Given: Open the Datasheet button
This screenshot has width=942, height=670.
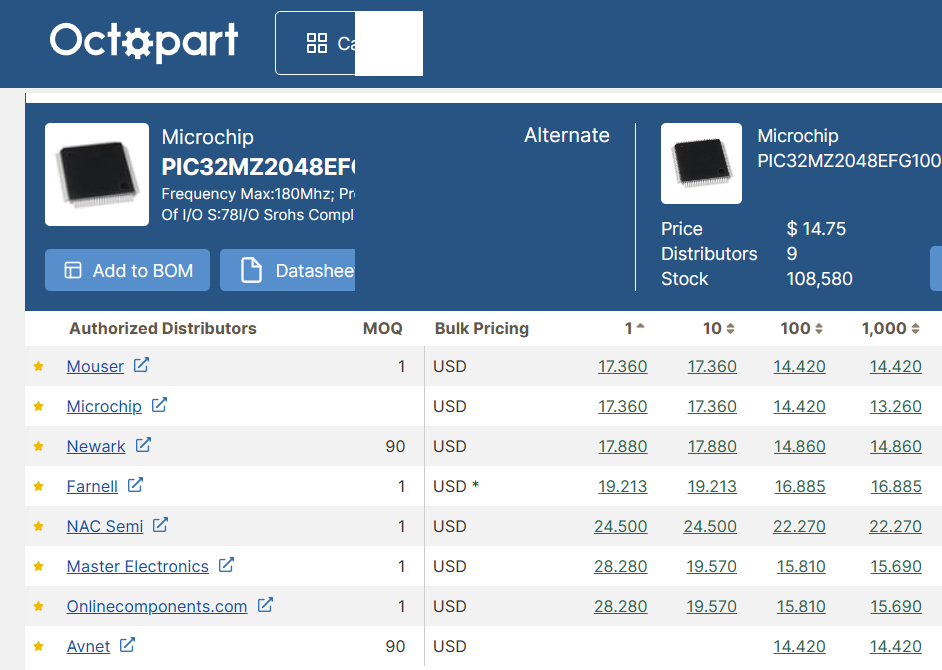Looking at the screenshot, I should pyautogui.click(x=288, y=270).
